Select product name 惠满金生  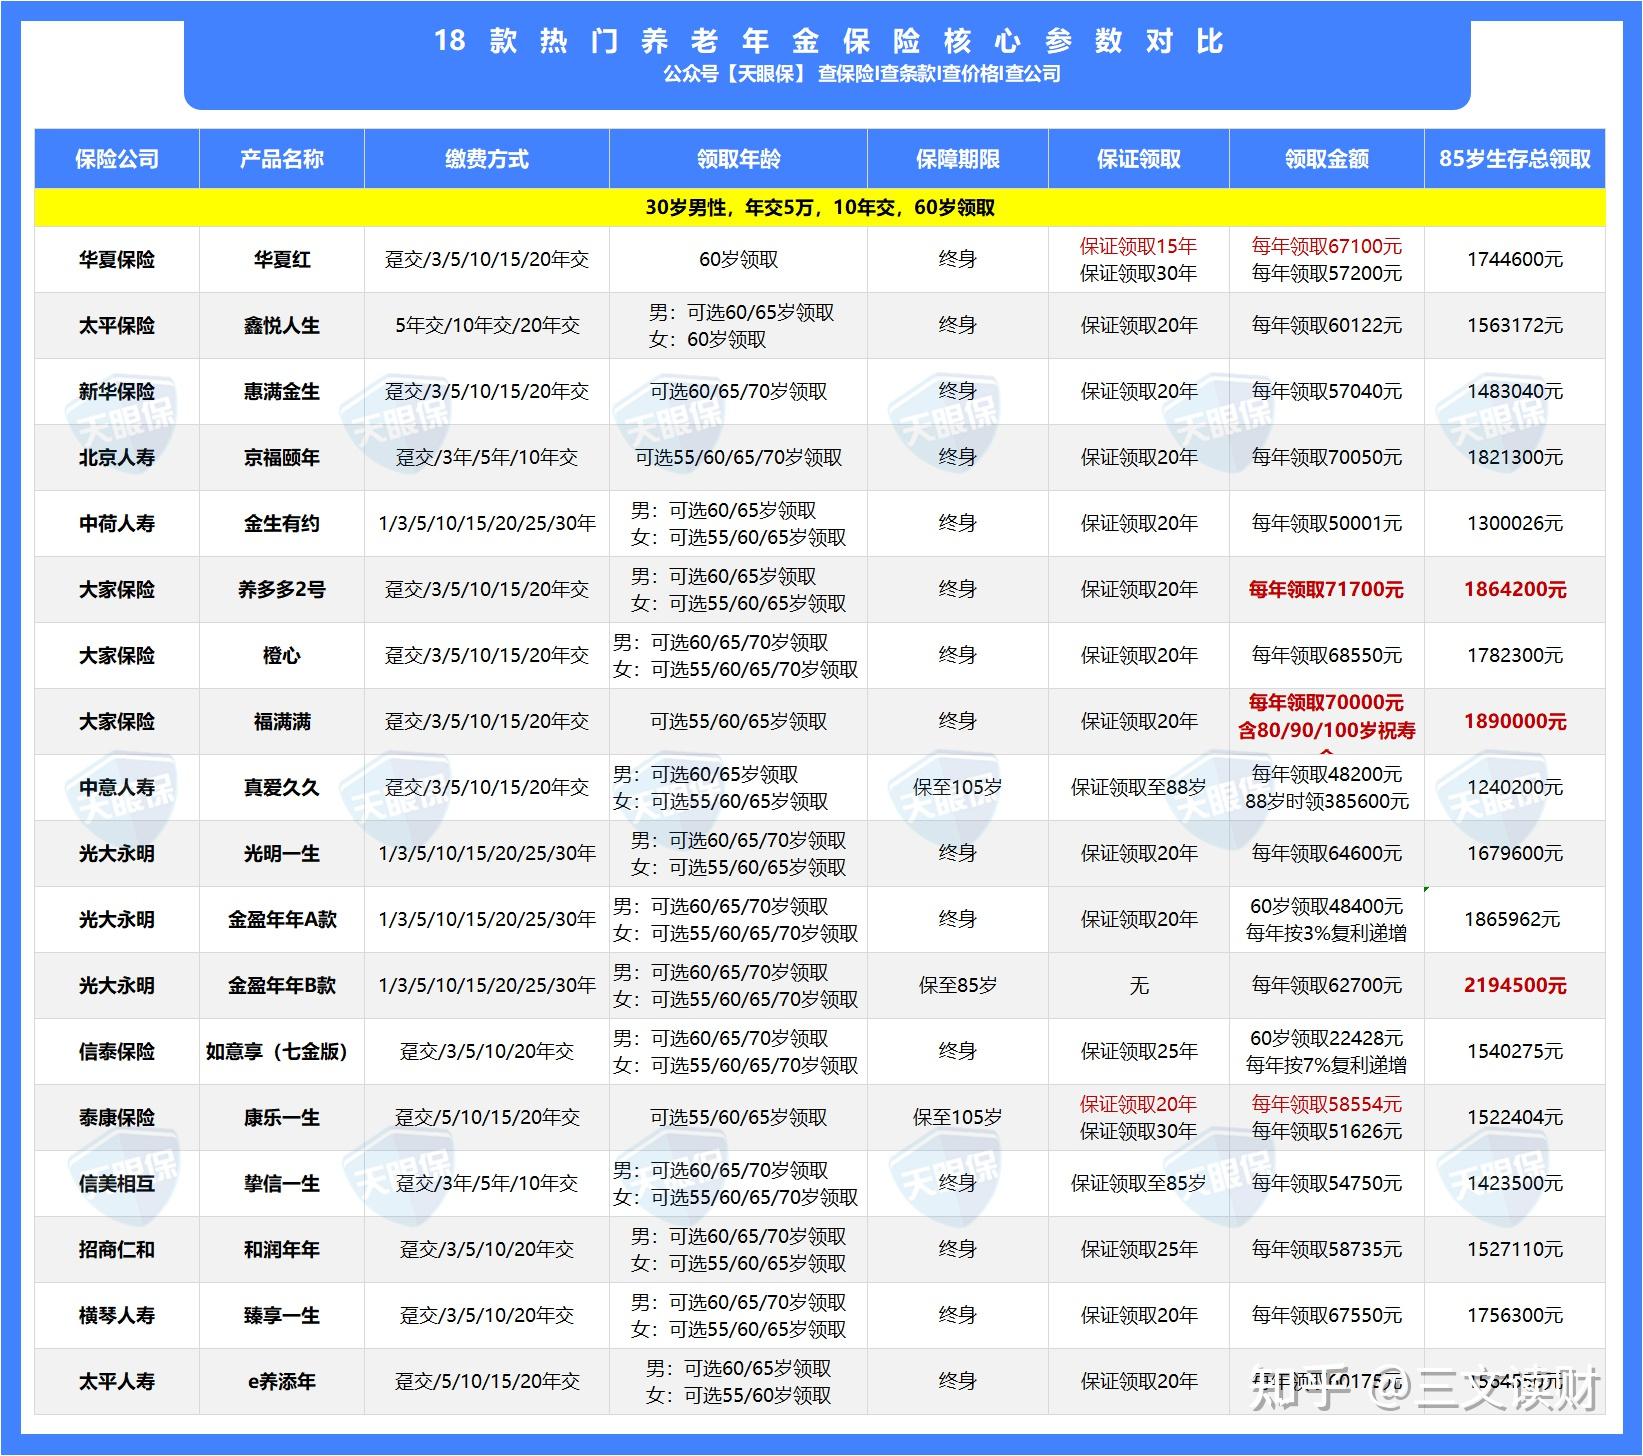(x=282, y=392)
